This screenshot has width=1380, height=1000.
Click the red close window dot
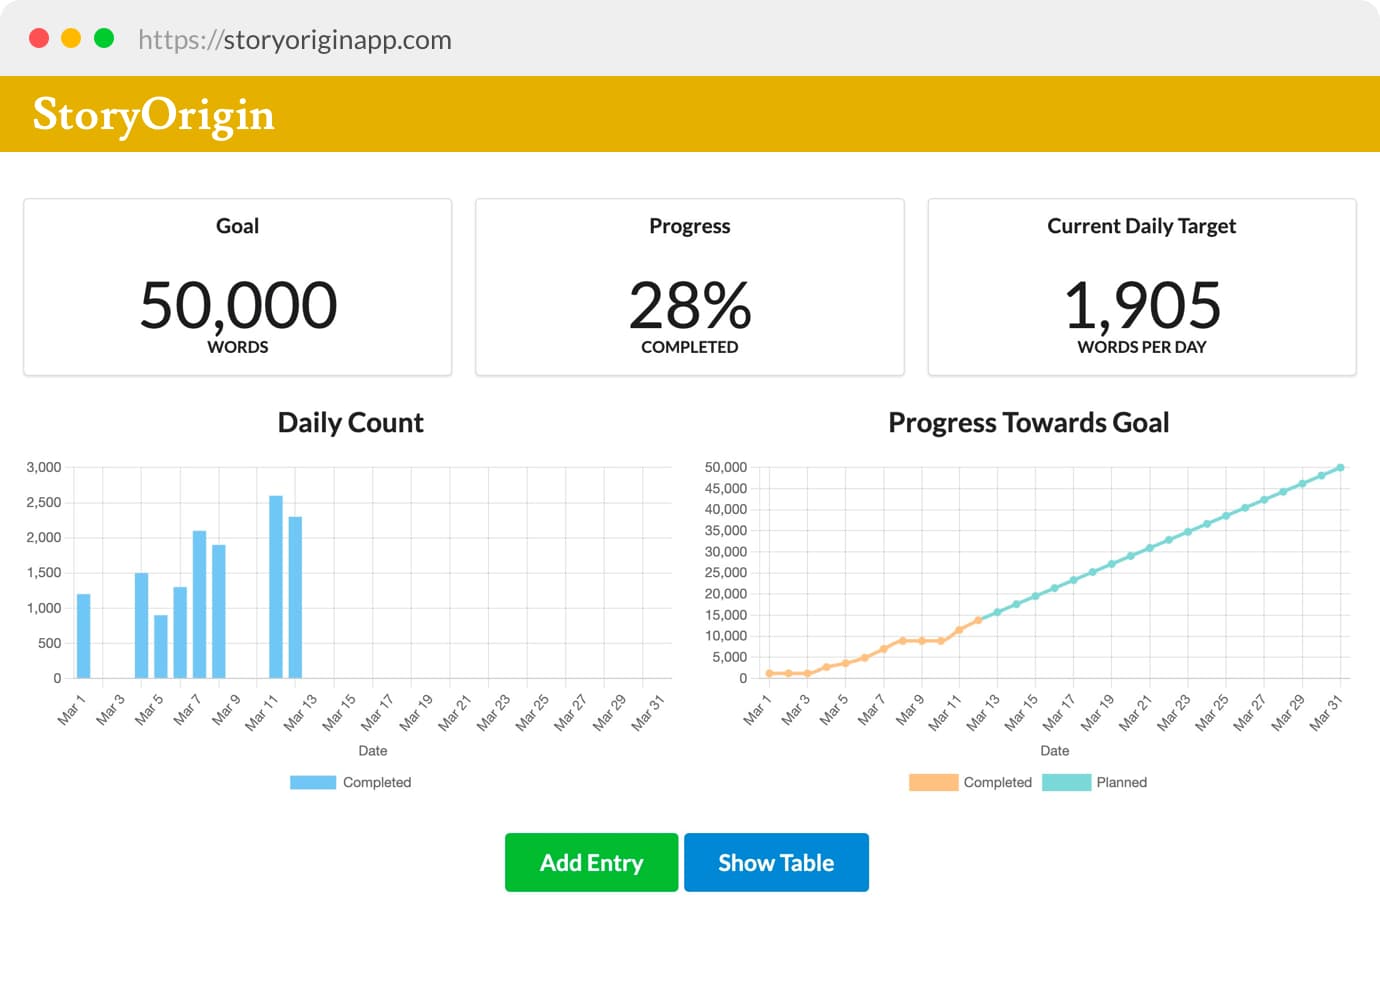39,38
